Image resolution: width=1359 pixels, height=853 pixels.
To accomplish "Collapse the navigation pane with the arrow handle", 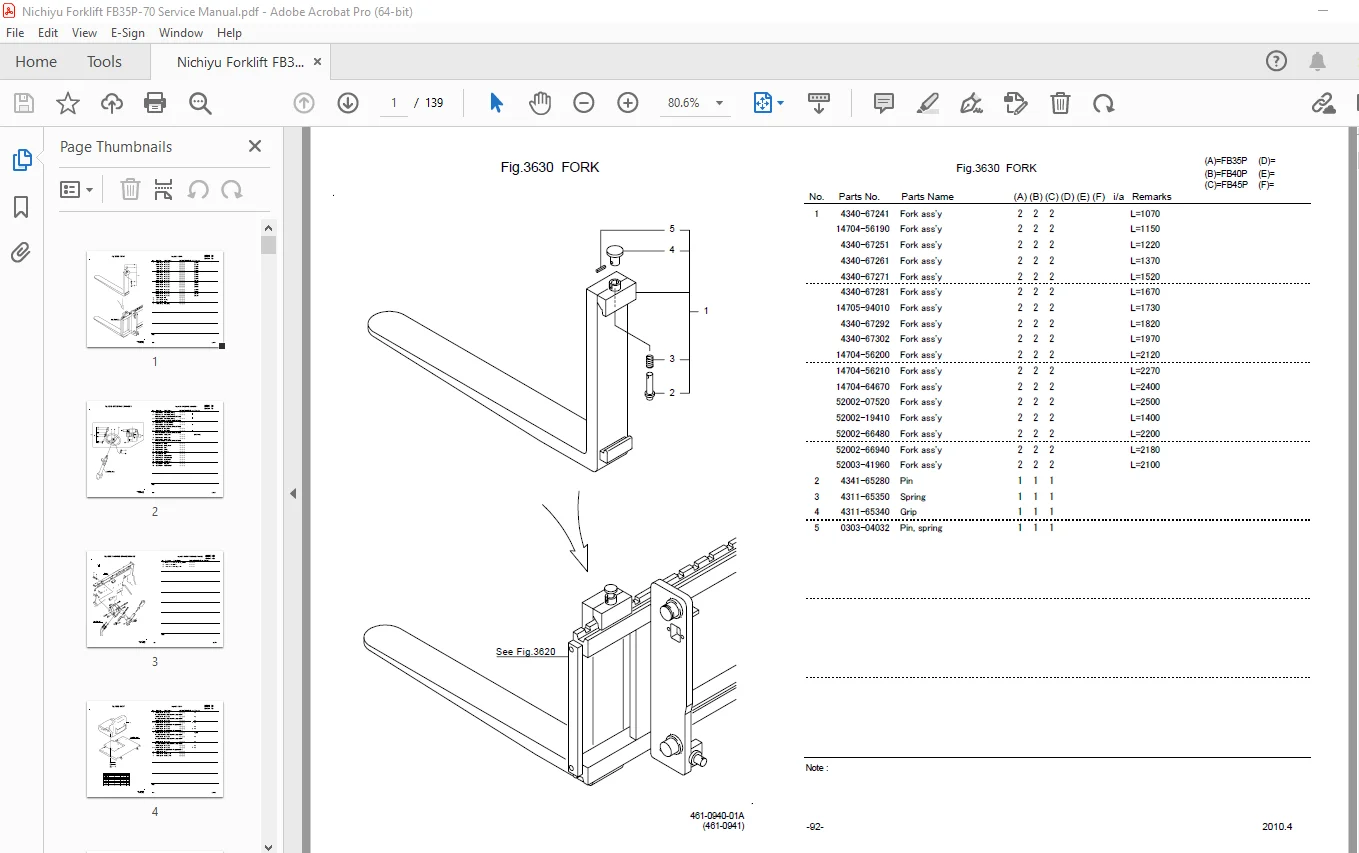I will (293, 493).
